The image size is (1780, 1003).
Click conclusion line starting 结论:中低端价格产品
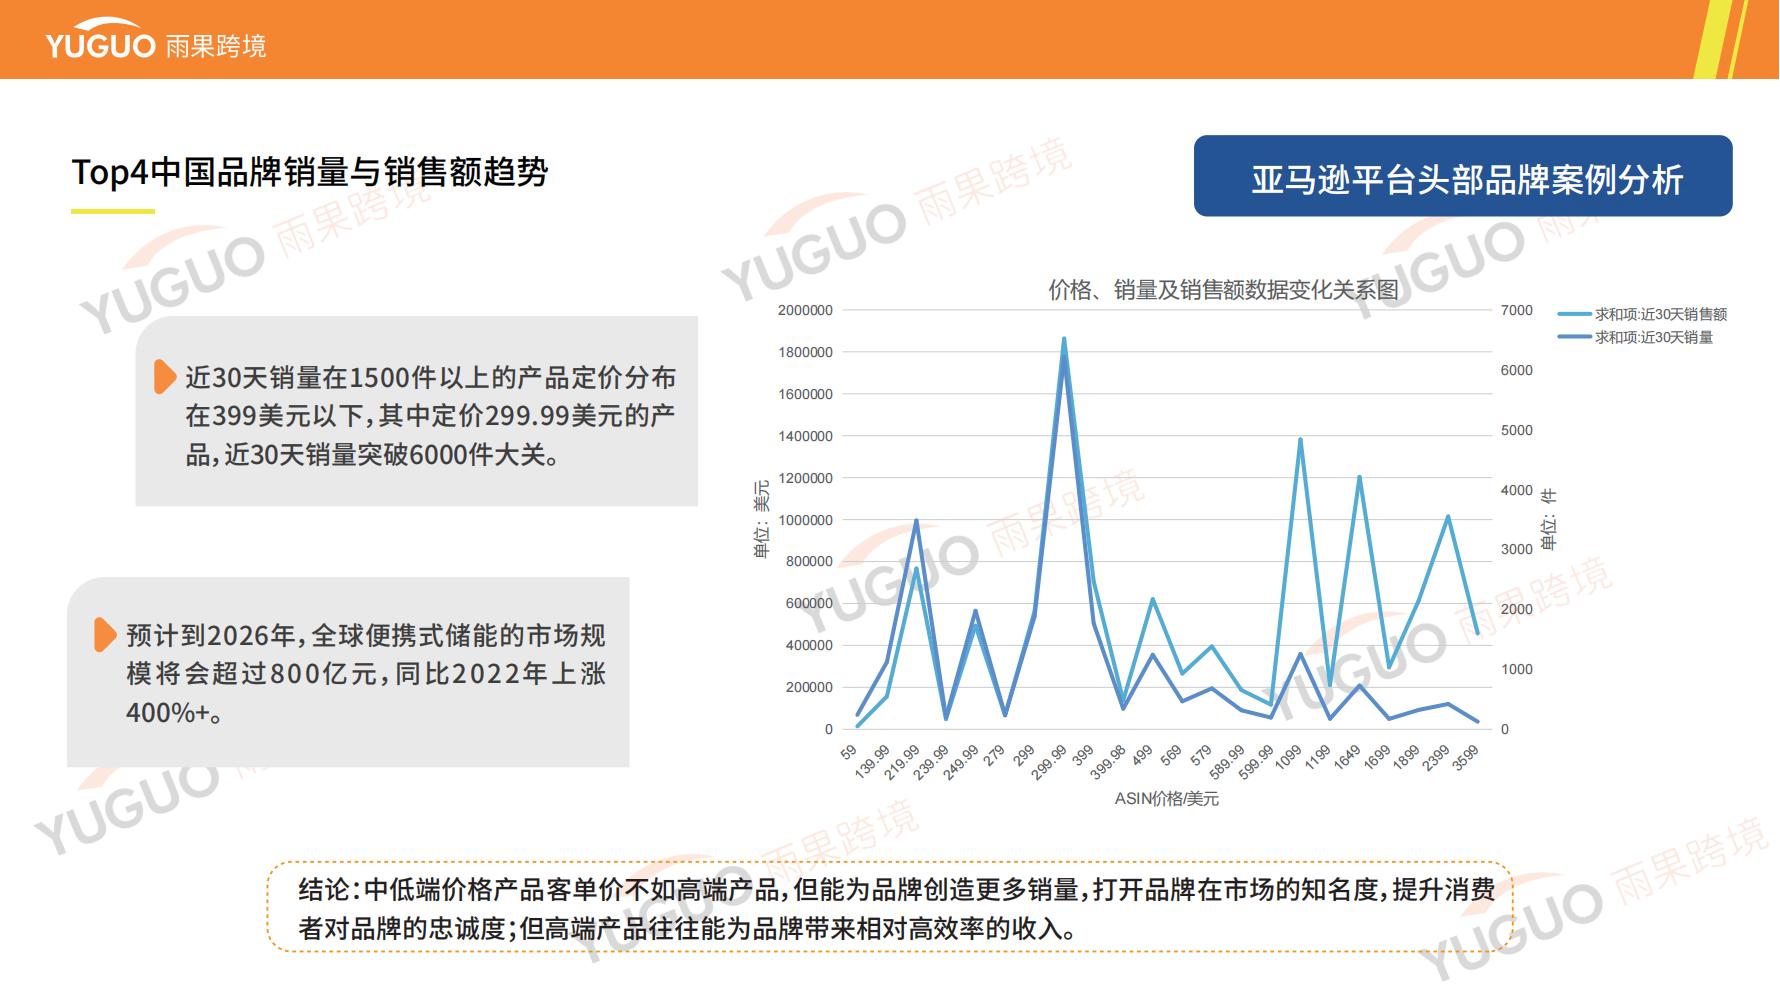point(897,889)
